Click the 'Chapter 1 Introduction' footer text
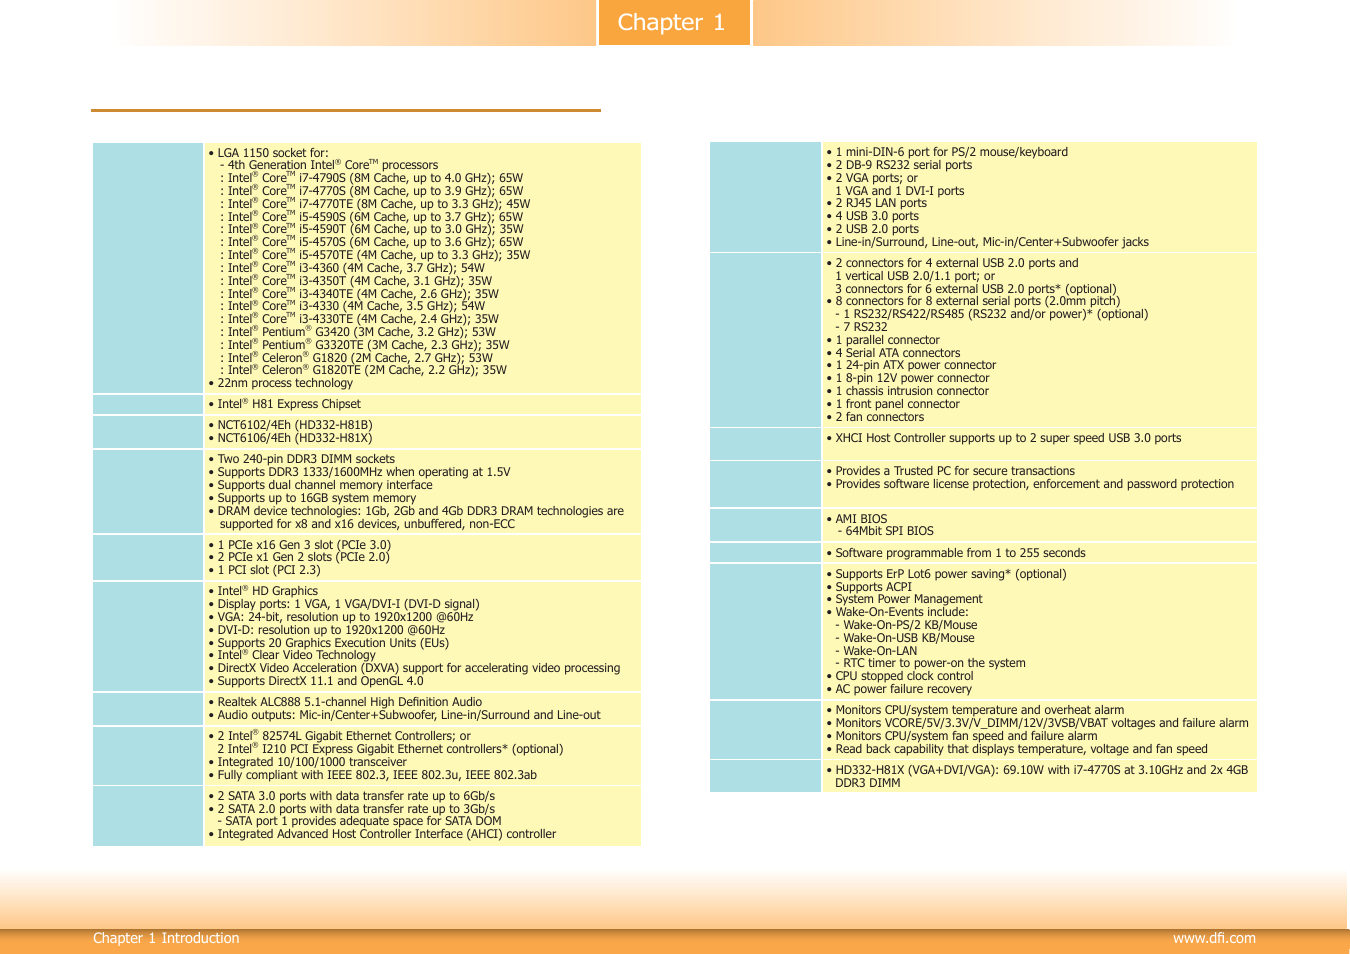 tap(166, 938)
